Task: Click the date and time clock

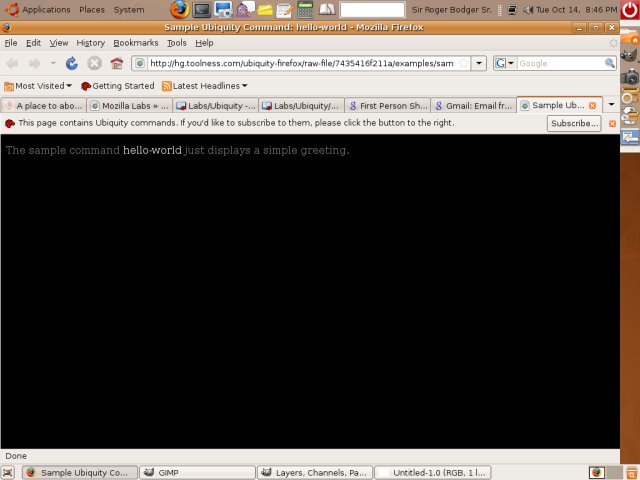Action: click(x=576, y=9)
